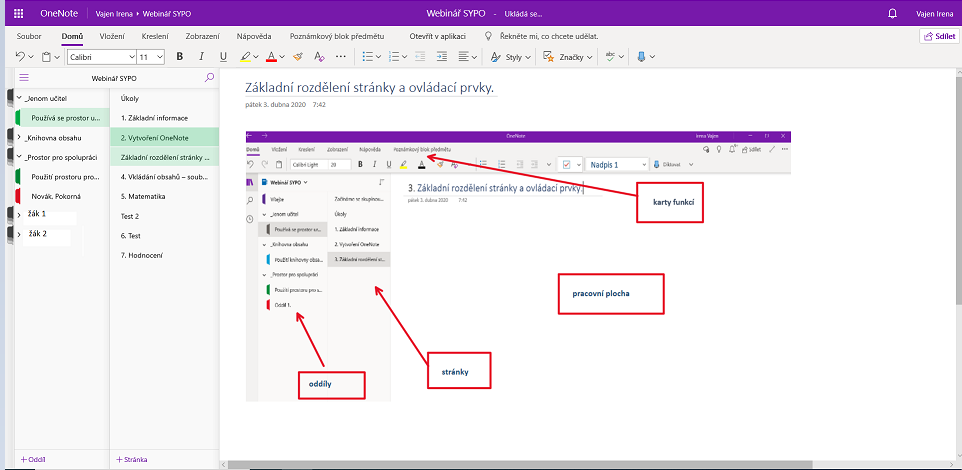The height and width of the screenshot is (470, 962).
Task: Run the spell check icon
Action: click(610, 56)
